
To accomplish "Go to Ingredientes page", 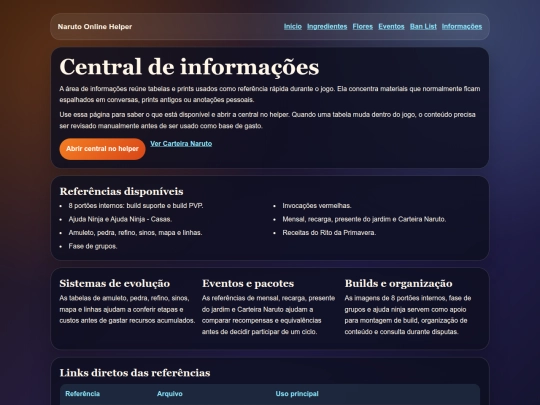I will (x=327, y=27).
